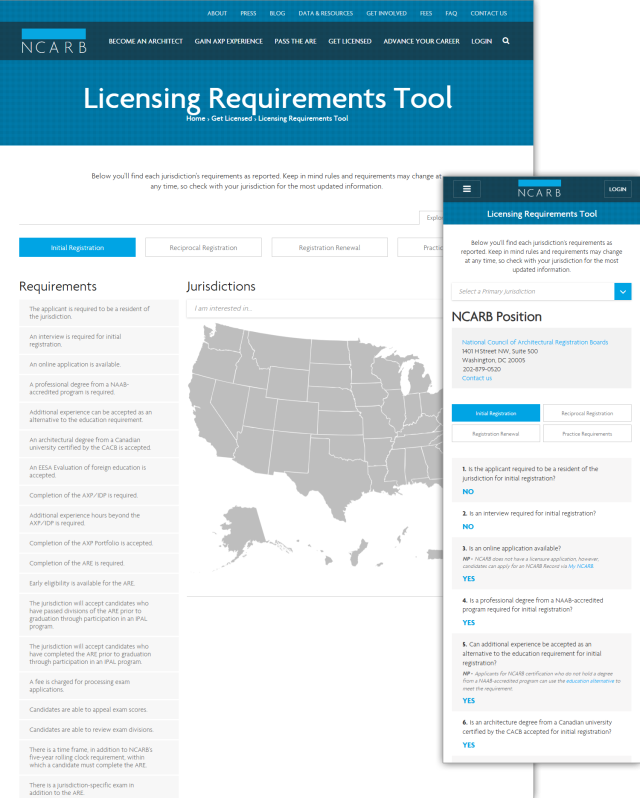Select the mobile Registration Renewal tab
Viewport: 640px width, 798px height.
point(496,433)
